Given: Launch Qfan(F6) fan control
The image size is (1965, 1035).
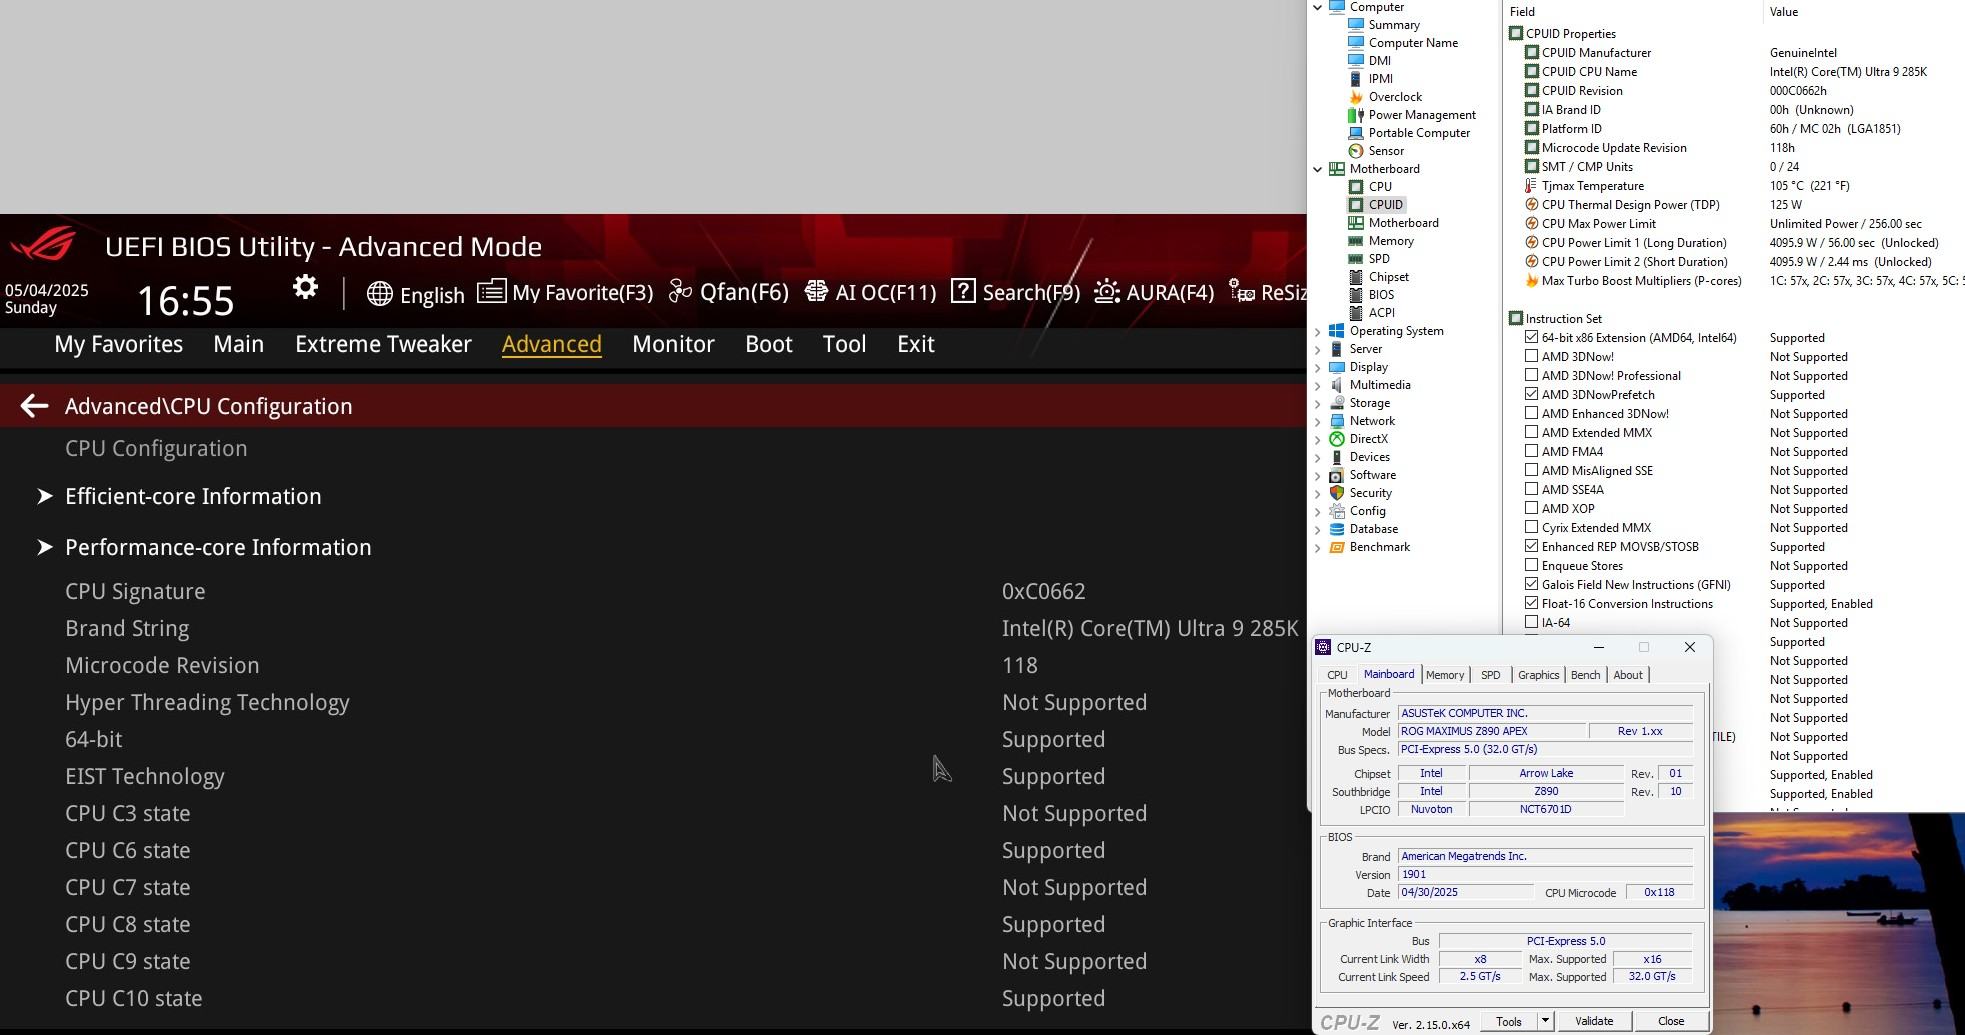Looking at the screenshot, I should 728,293.
